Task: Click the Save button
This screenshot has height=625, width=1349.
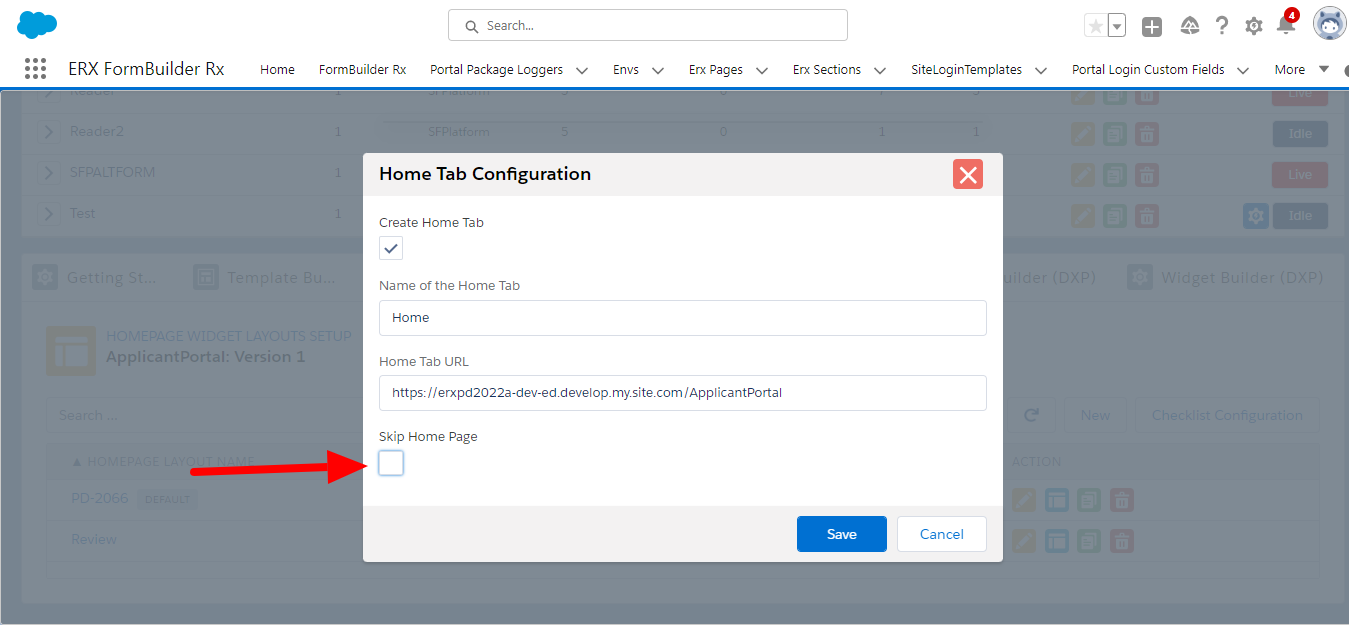Action: tap(841, 534)
